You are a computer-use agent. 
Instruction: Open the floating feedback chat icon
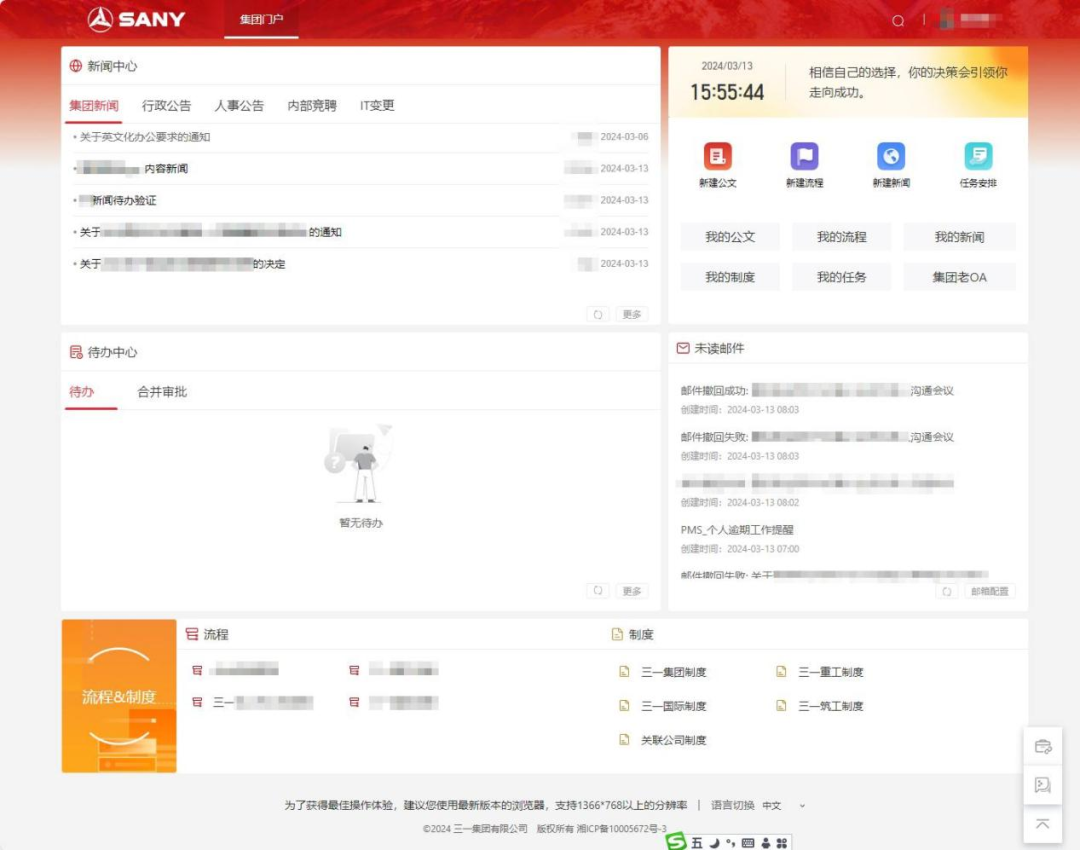click(x=1043, y=785)
